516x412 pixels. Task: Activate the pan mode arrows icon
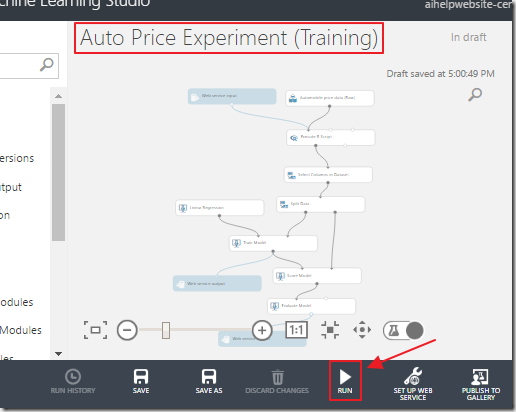362,330
